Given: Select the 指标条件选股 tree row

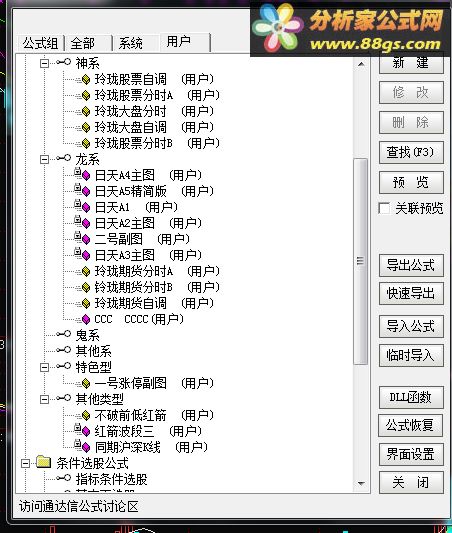Looking at the screenshot, I should pos(111,479).
